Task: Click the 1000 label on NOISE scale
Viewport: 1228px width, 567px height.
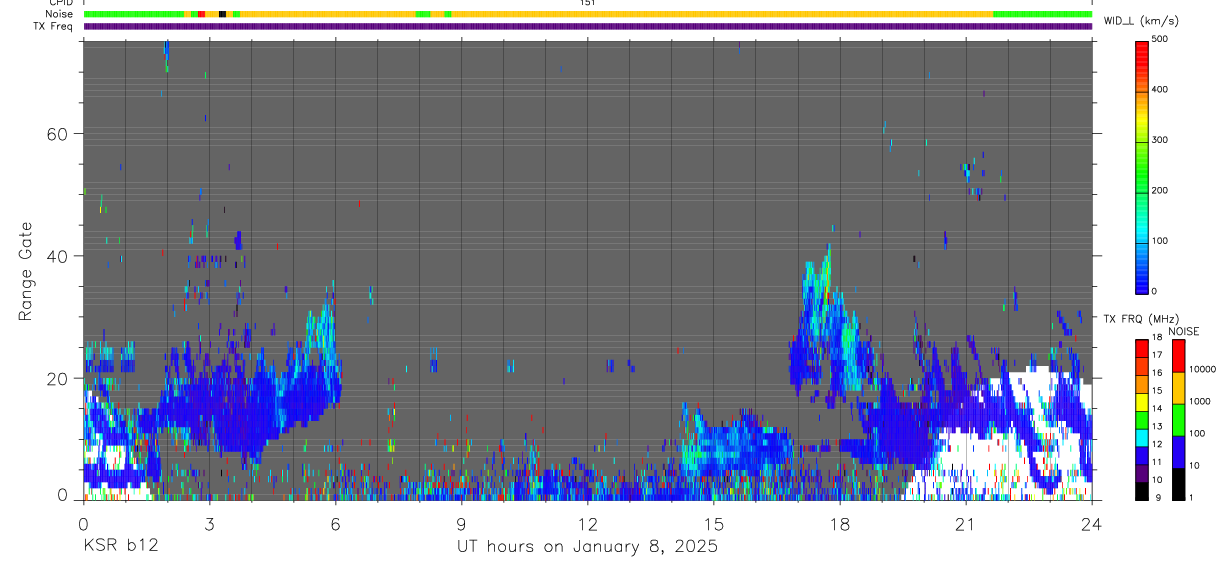Action: pyautogui.click(x=1200, y=401)
